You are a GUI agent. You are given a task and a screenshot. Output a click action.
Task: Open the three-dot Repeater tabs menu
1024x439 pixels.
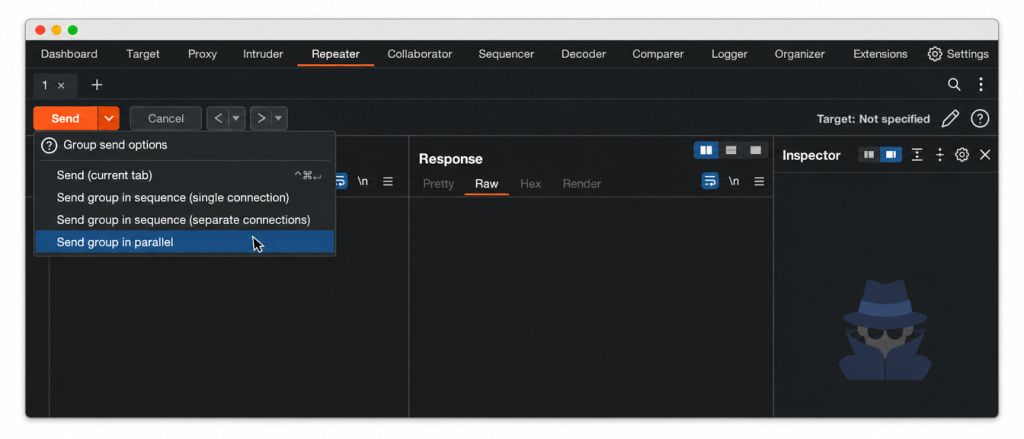pyautogui.click(x=981, y=84)
